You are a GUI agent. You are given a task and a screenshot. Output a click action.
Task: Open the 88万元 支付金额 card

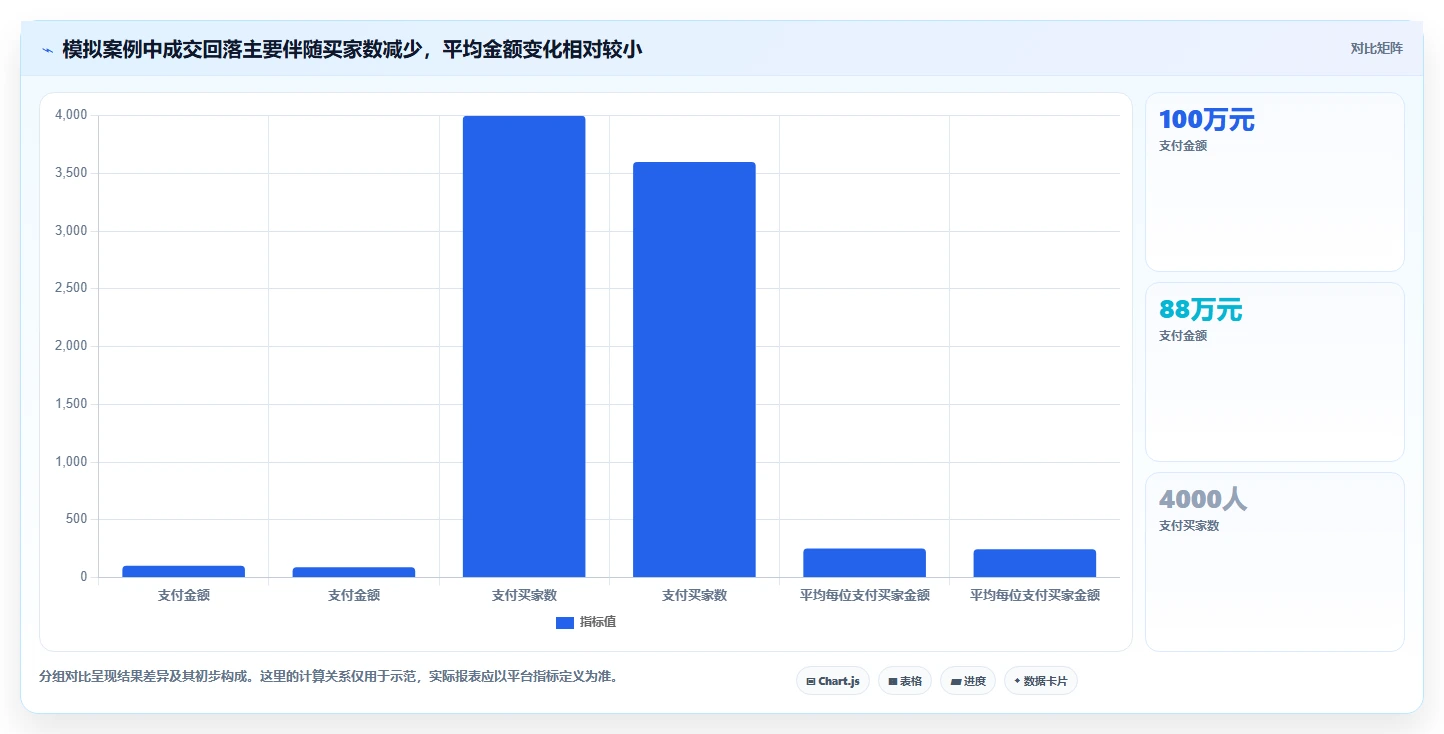tap(1274, 372)
